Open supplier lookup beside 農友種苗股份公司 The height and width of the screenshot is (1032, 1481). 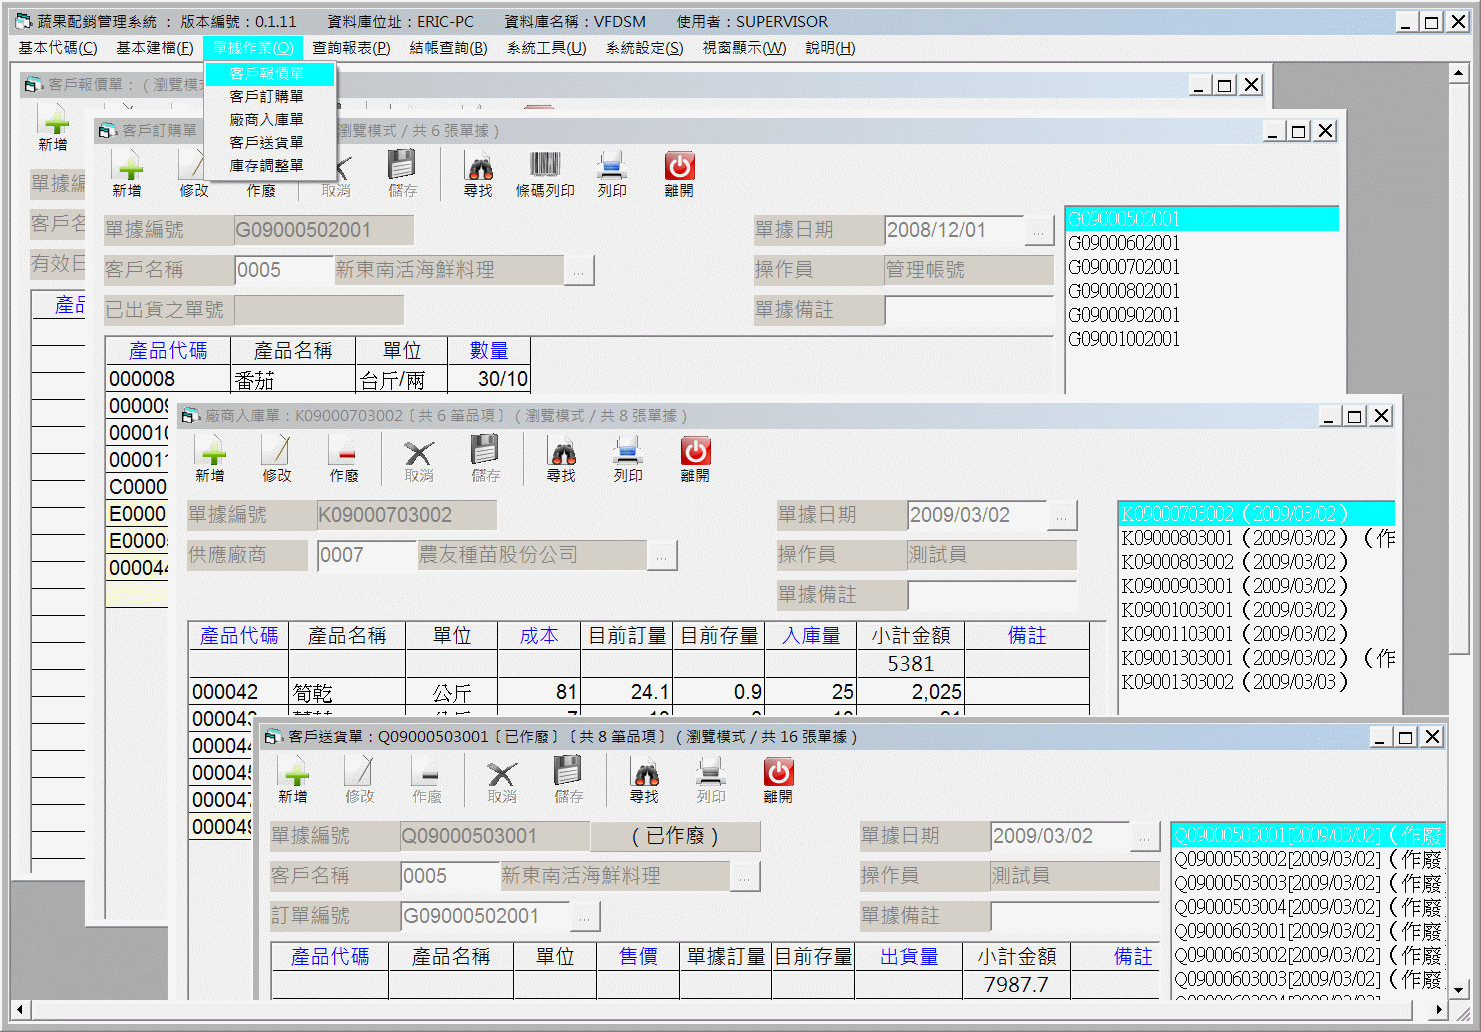(x=662, y=556)
